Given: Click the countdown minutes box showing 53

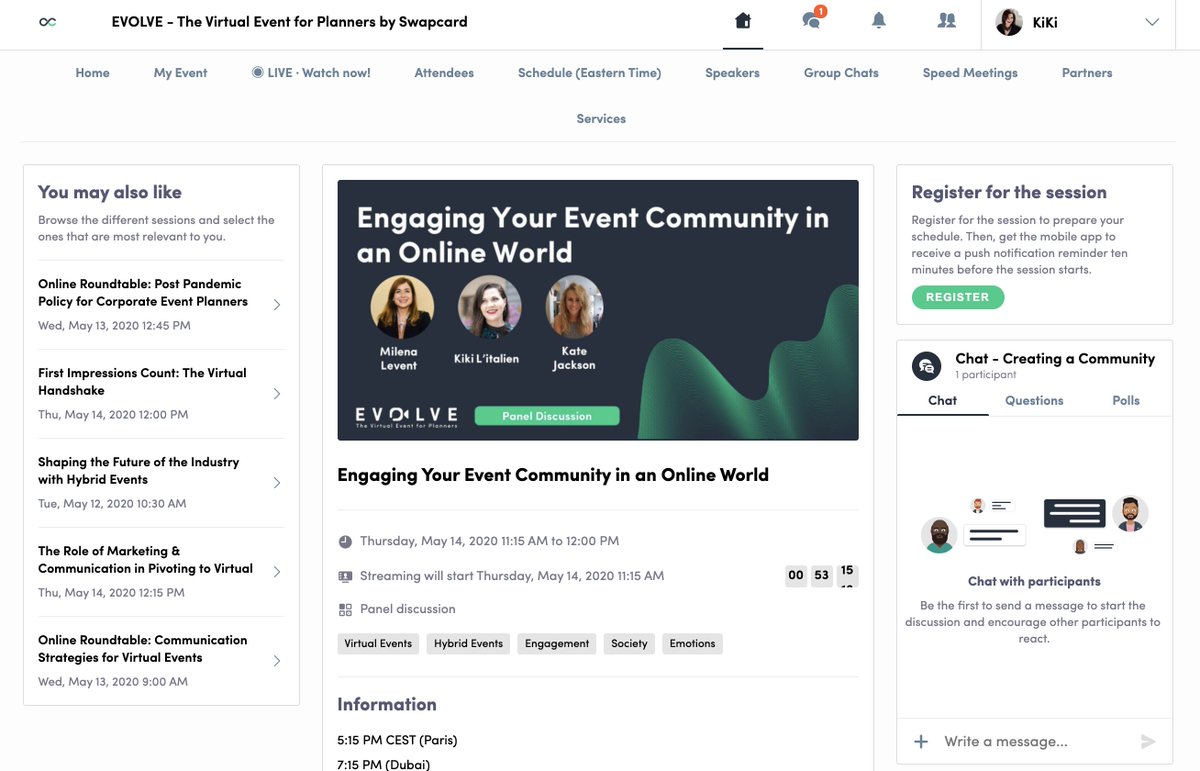Looking at the screenshot, I should (822, 575).
